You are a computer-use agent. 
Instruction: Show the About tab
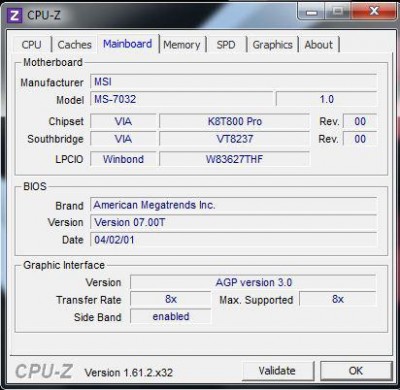click(x=319, y=45)
